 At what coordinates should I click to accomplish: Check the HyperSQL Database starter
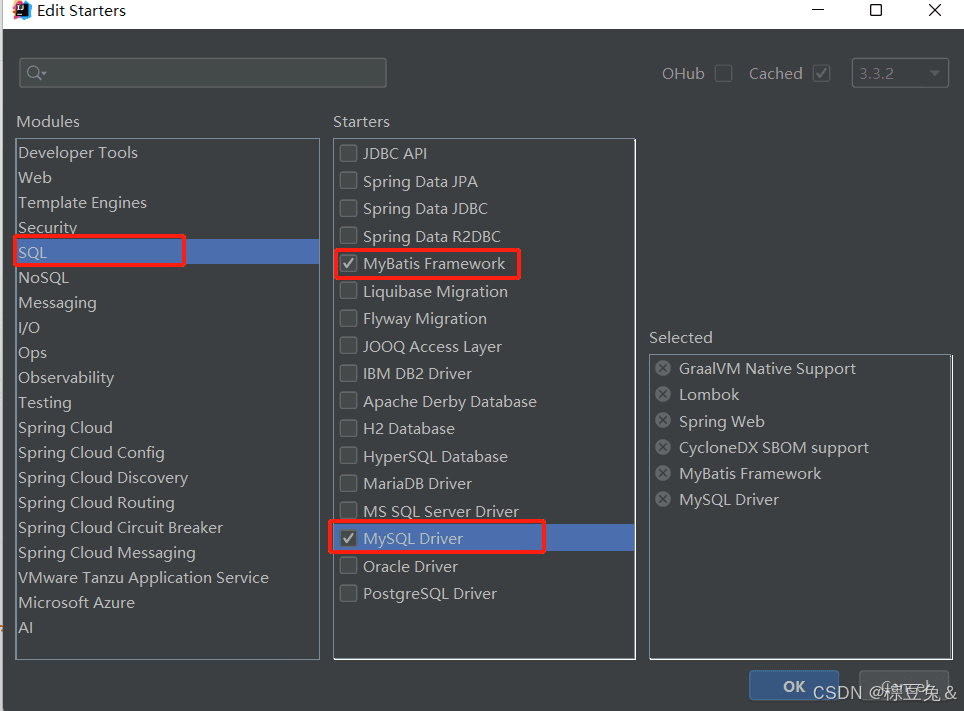tap(349, 456)
